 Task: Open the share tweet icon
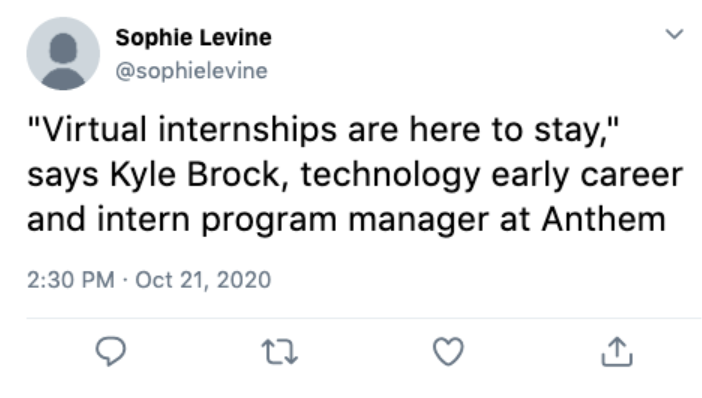617,352
